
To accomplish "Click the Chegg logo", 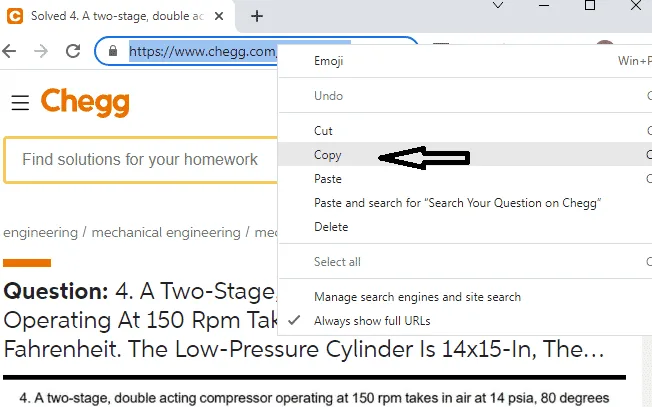I will click(85, 102).
